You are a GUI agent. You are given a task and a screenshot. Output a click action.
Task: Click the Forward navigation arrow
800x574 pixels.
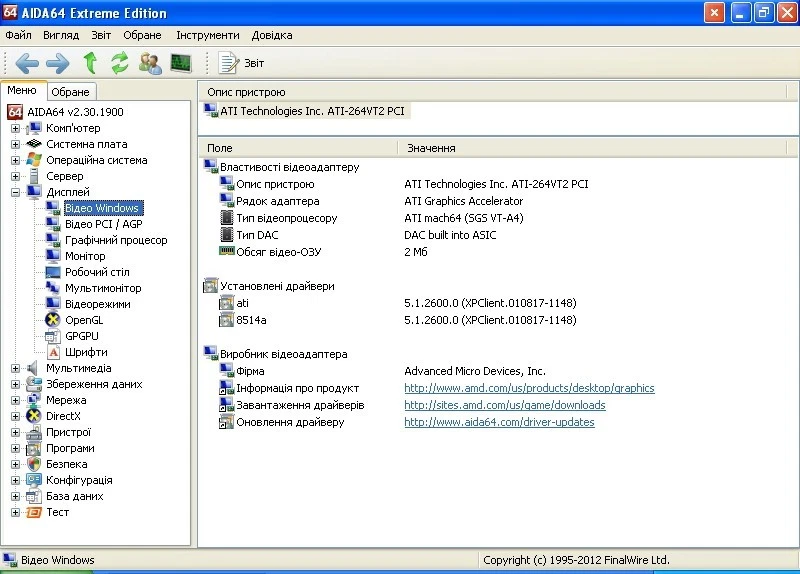57,63
